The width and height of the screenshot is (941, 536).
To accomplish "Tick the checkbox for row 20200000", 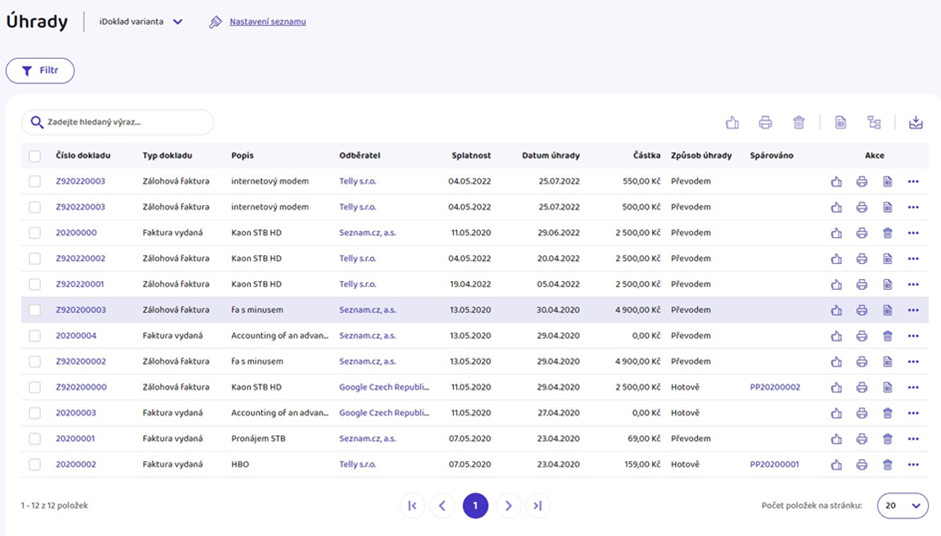I will point(35,233).
